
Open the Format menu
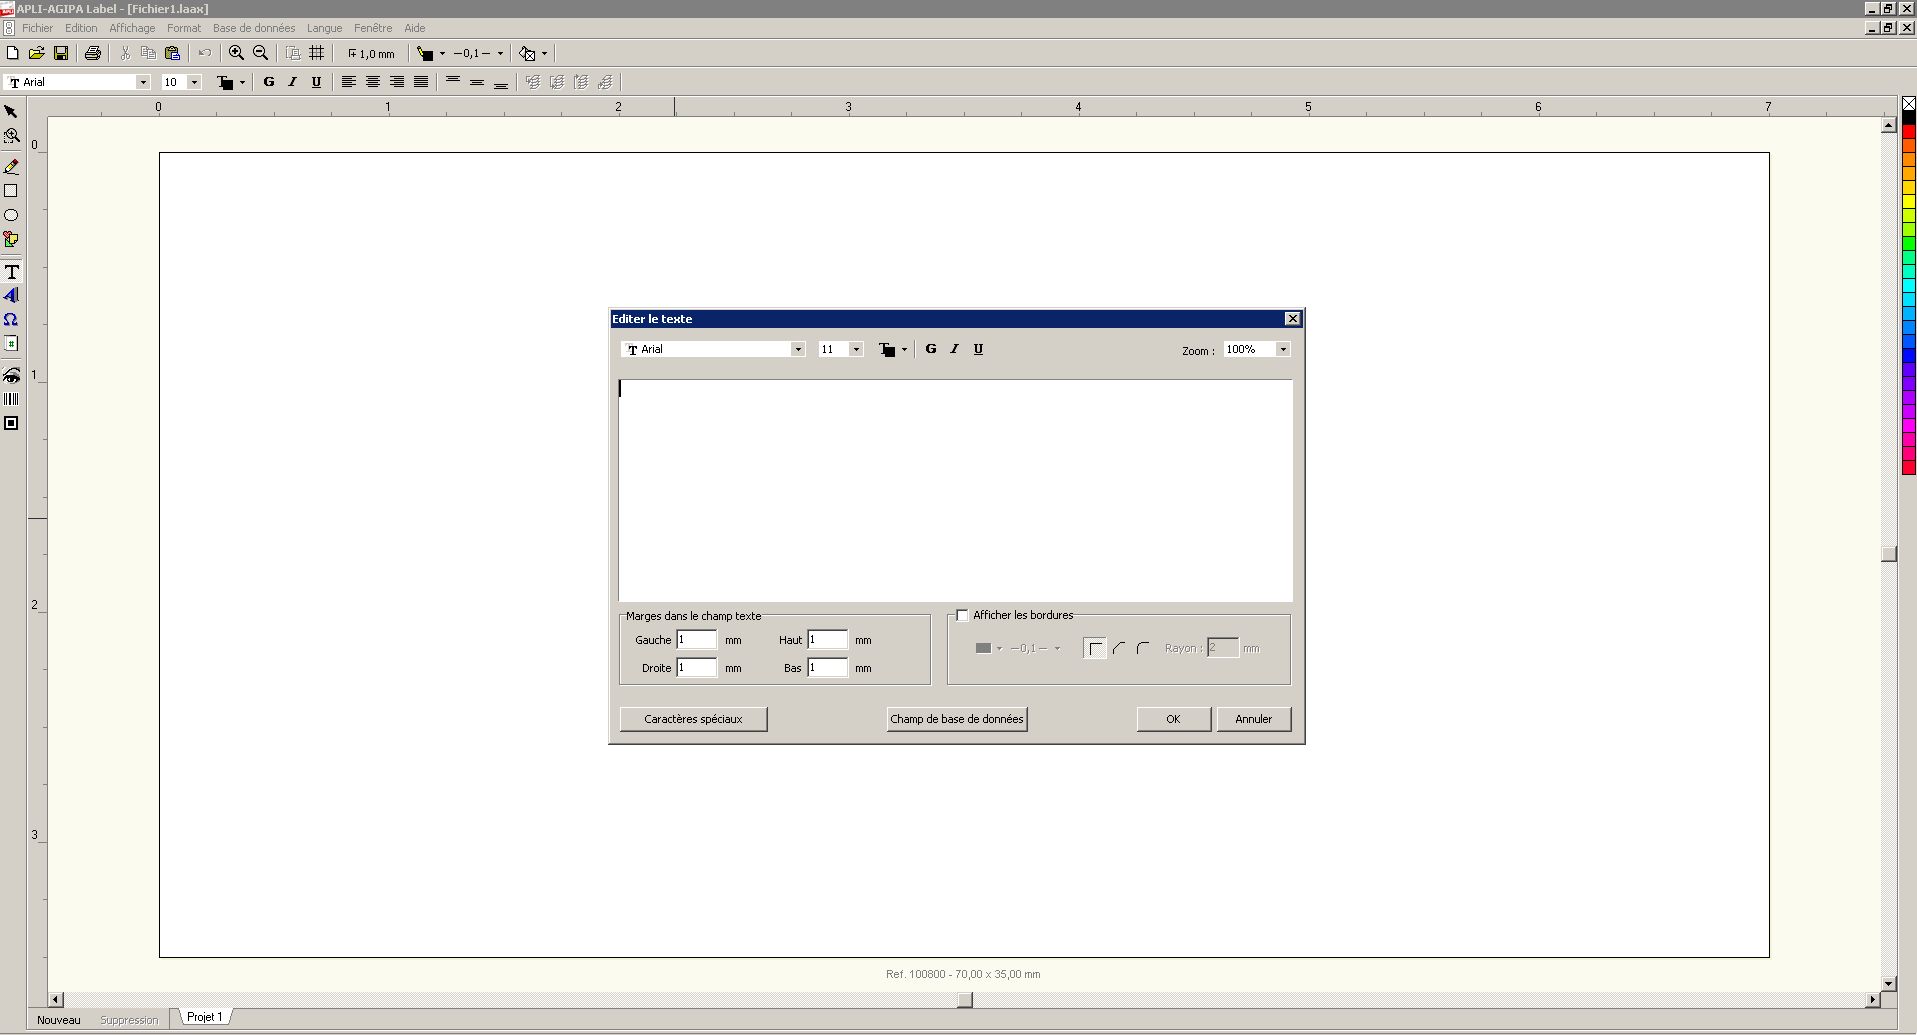pos(184,28)
